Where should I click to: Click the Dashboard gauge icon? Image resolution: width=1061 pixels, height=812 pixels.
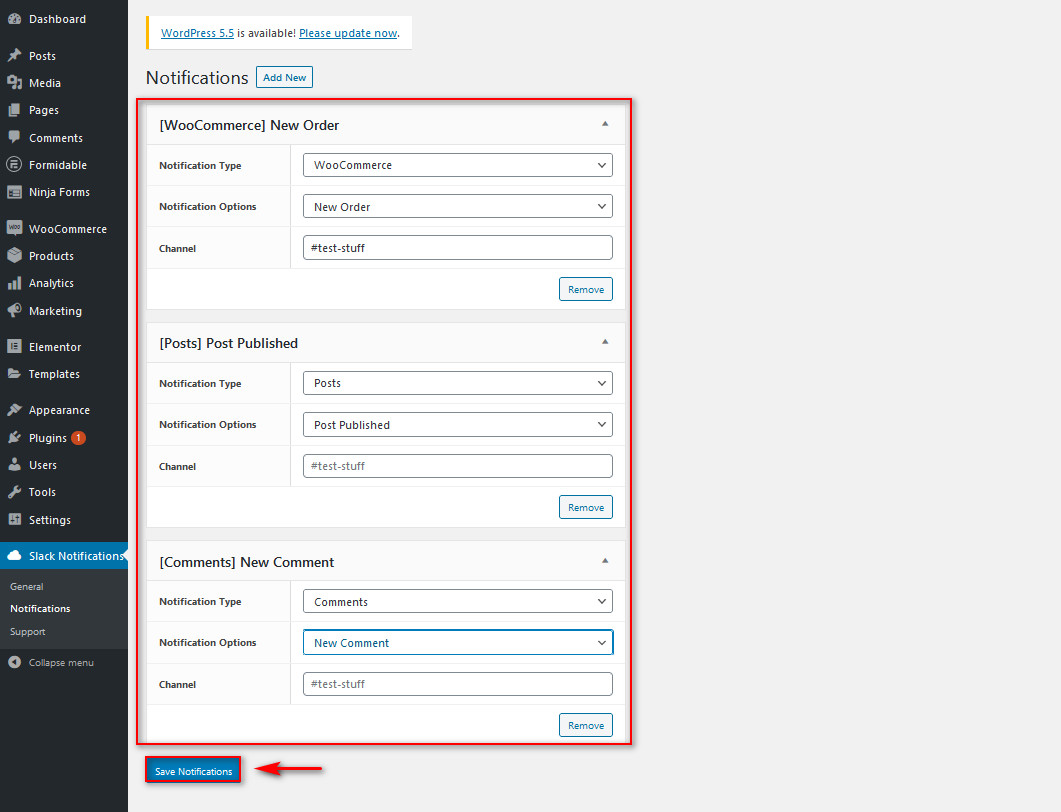pyautogui.click(x=14, y=19)
